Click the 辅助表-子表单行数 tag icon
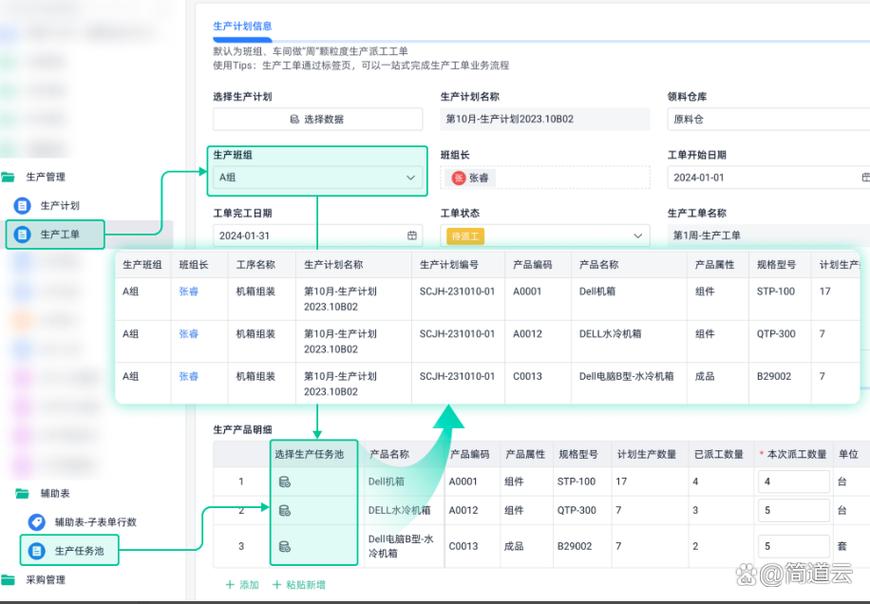 tap(37, 522)
